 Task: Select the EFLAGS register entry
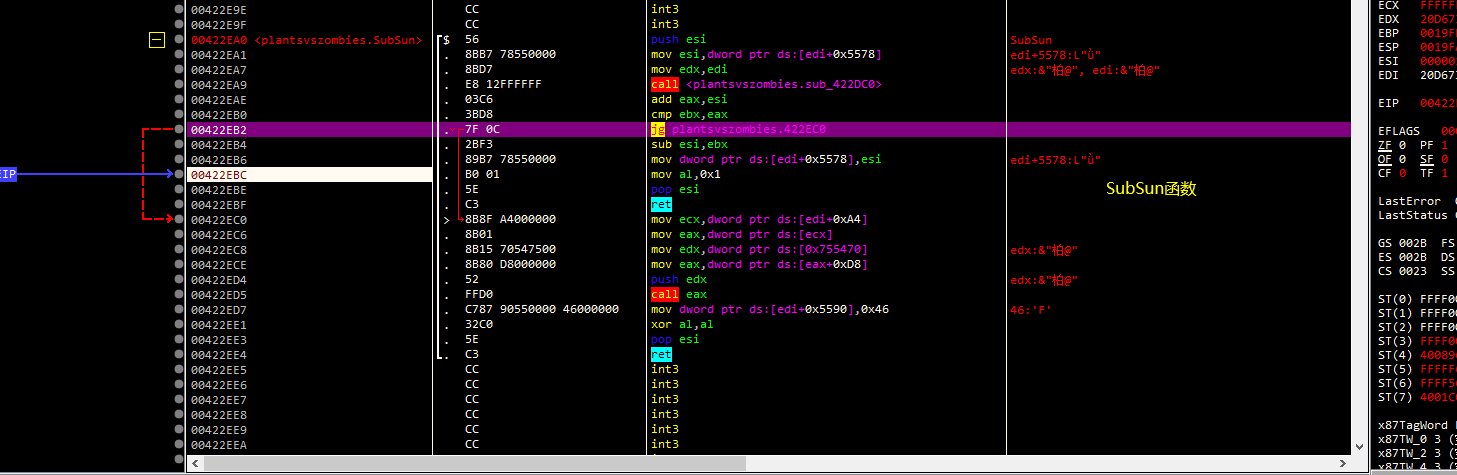click(1417, 132)
